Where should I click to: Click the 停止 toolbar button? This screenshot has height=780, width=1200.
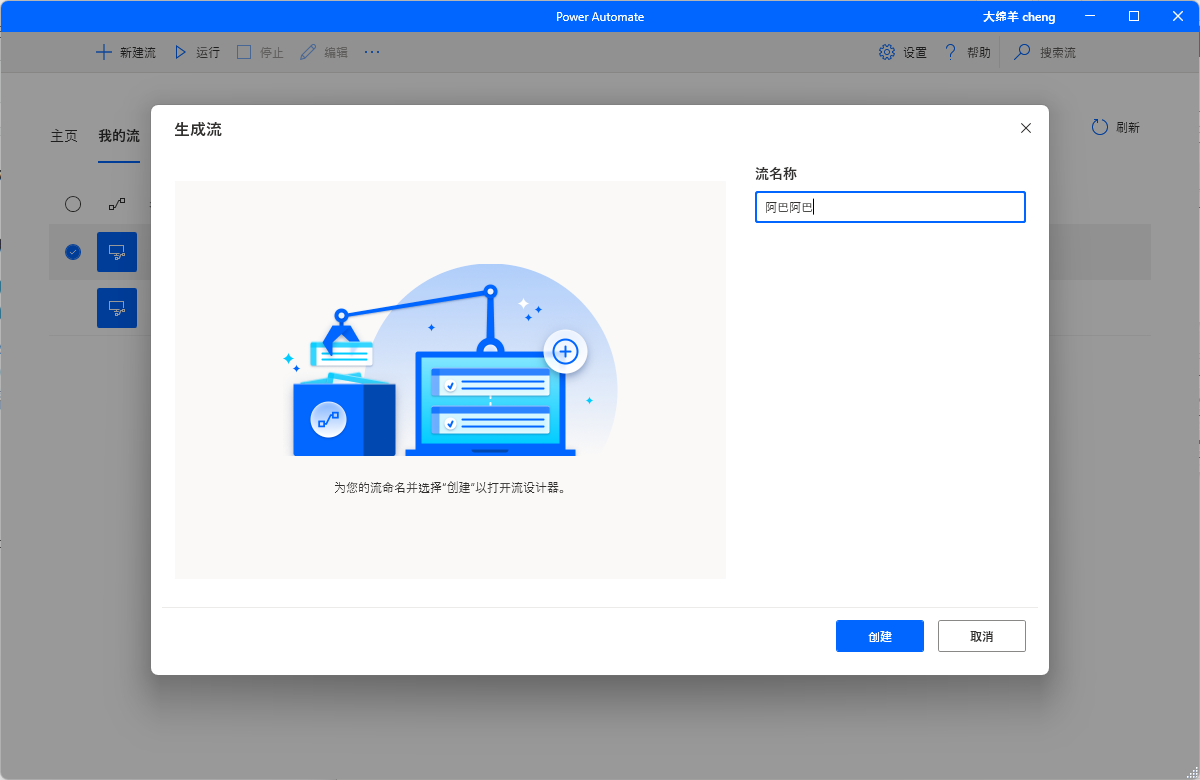(260, 52)
